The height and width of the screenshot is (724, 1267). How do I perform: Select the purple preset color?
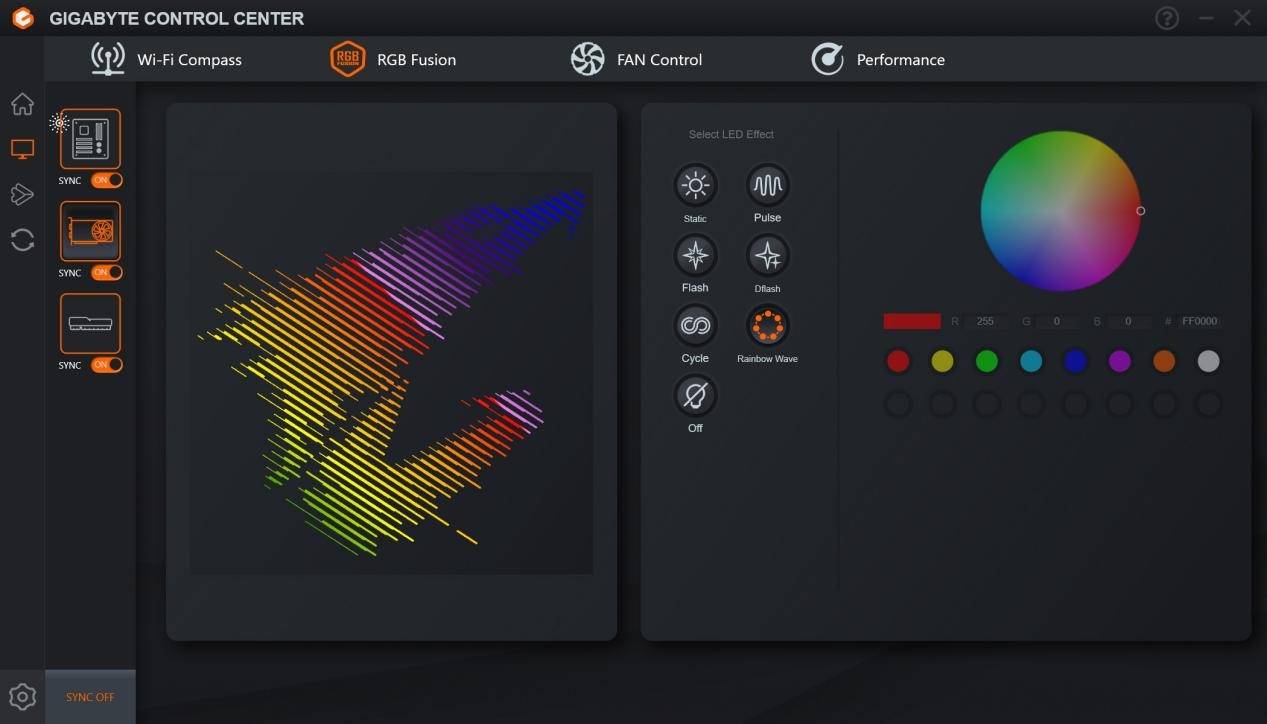pos(1120,361)
